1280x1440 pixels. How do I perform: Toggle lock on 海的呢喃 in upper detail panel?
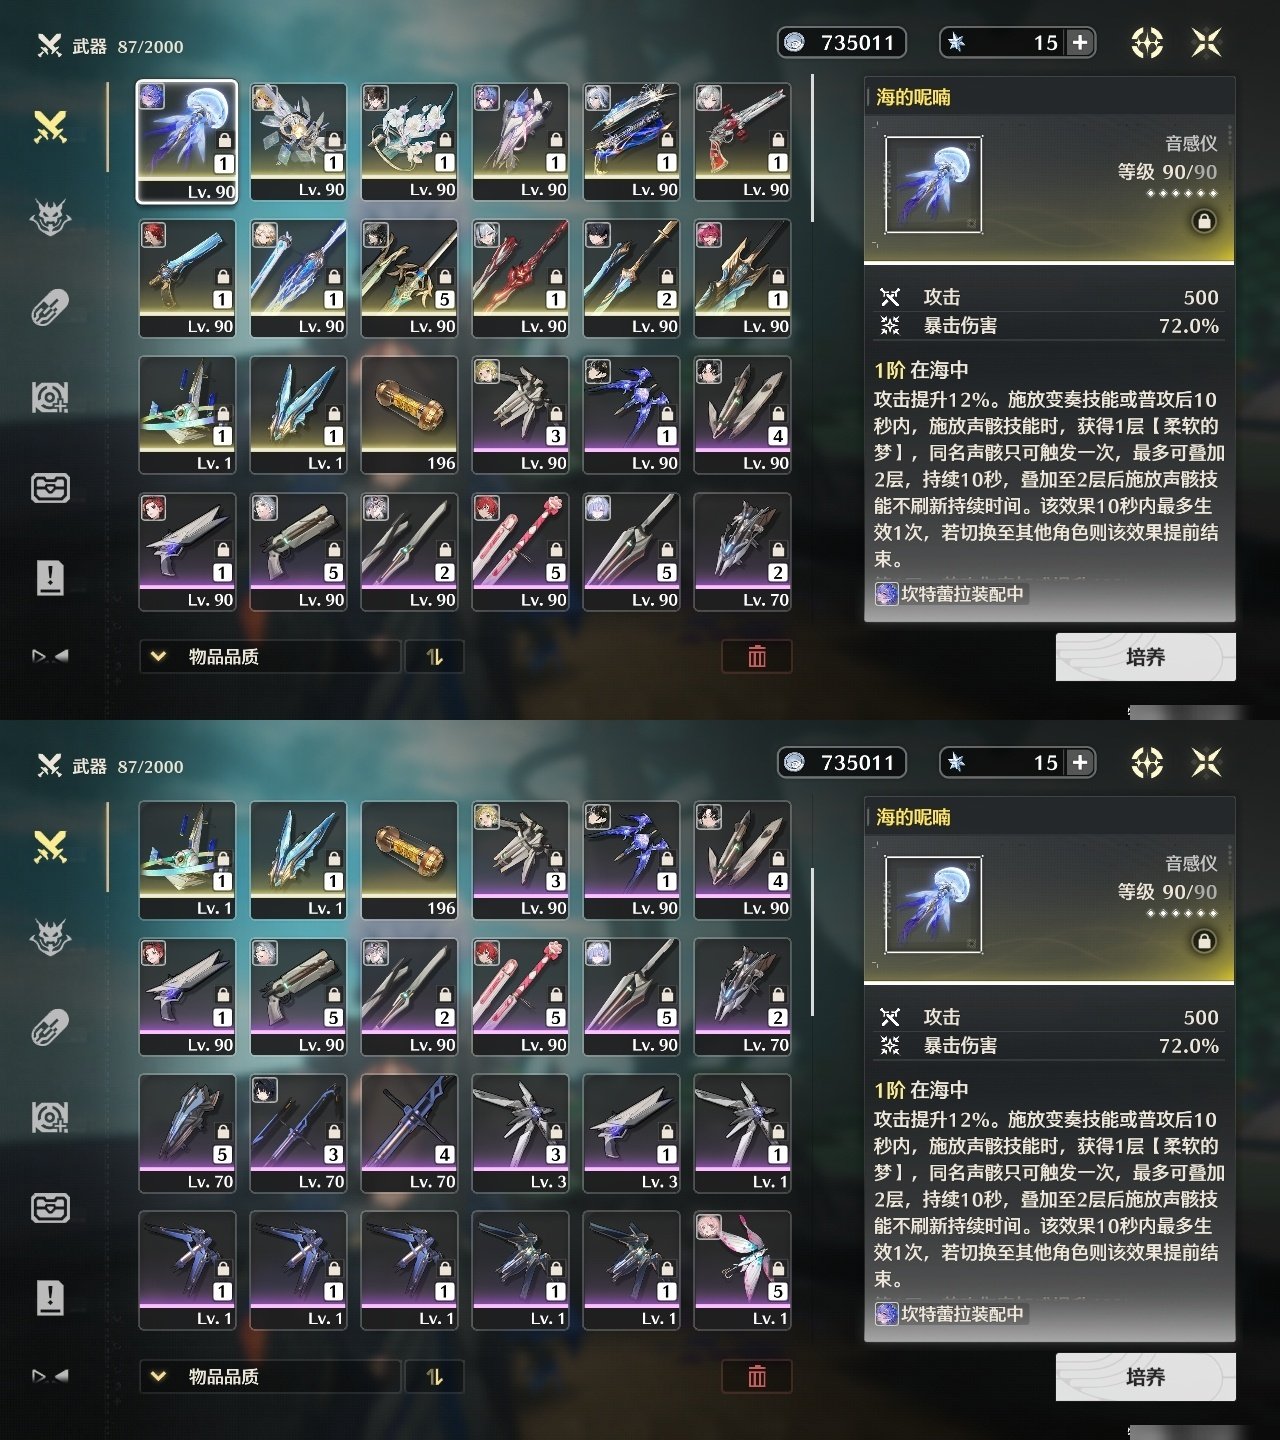1204,221
